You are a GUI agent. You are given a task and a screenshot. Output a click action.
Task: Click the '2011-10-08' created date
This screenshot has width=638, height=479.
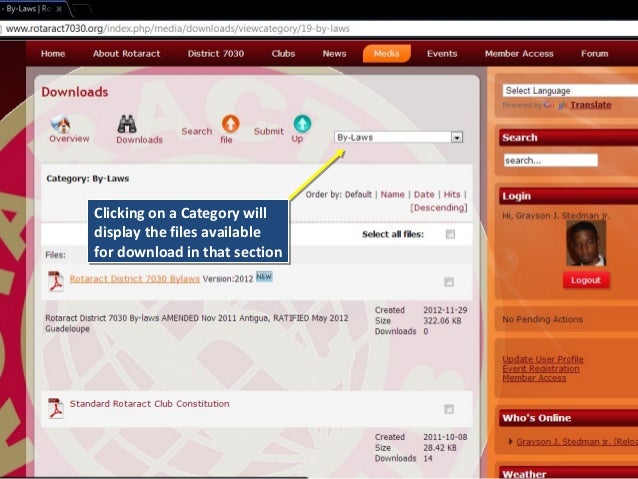[445, 437]
